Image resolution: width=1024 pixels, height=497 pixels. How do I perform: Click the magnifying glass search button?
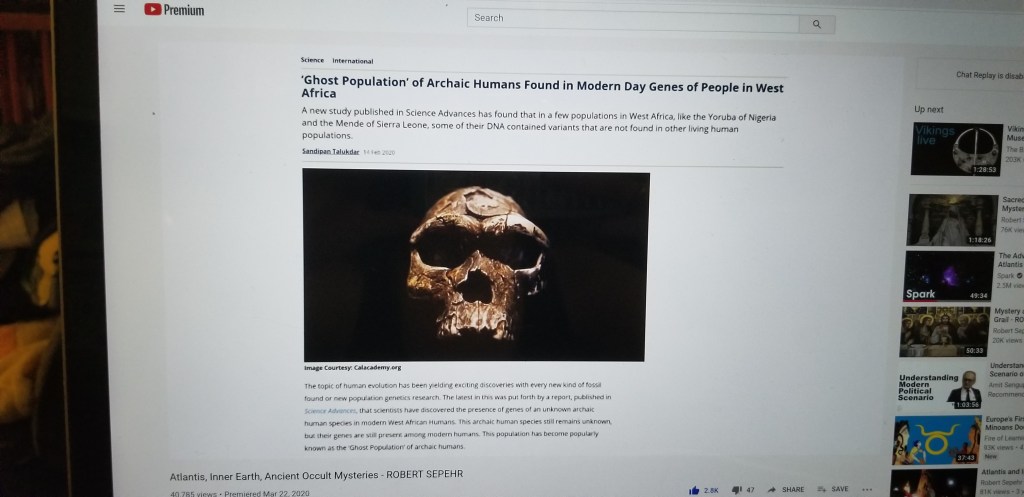(x=817, y=24)
